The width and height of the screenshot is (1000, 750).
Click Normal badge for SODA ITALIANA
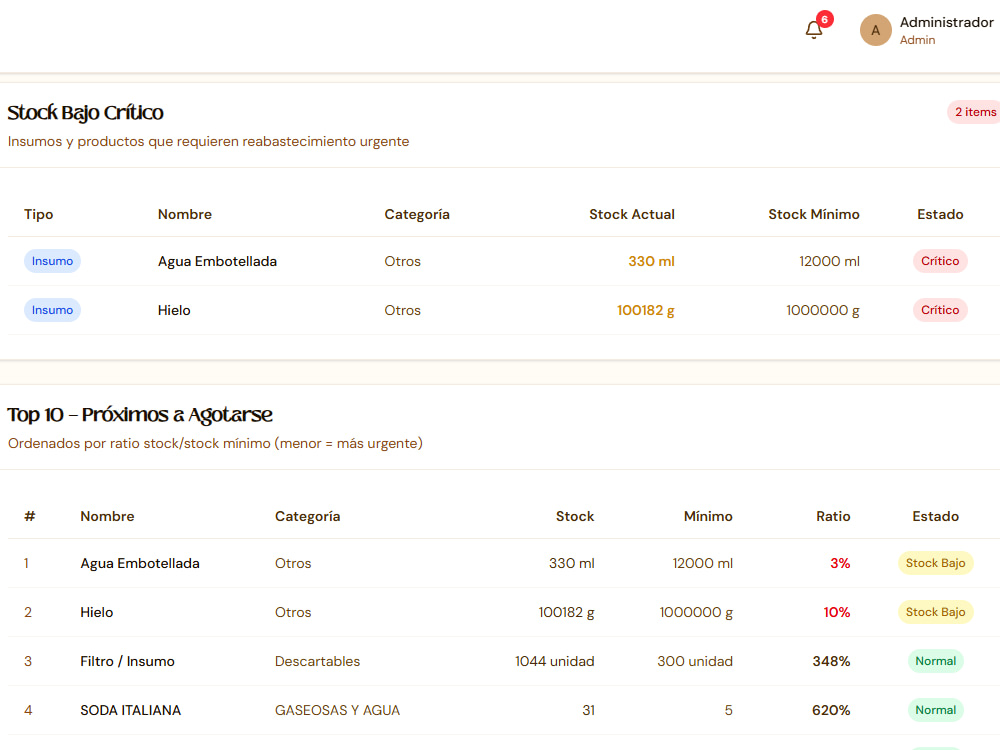click(936, 710)
